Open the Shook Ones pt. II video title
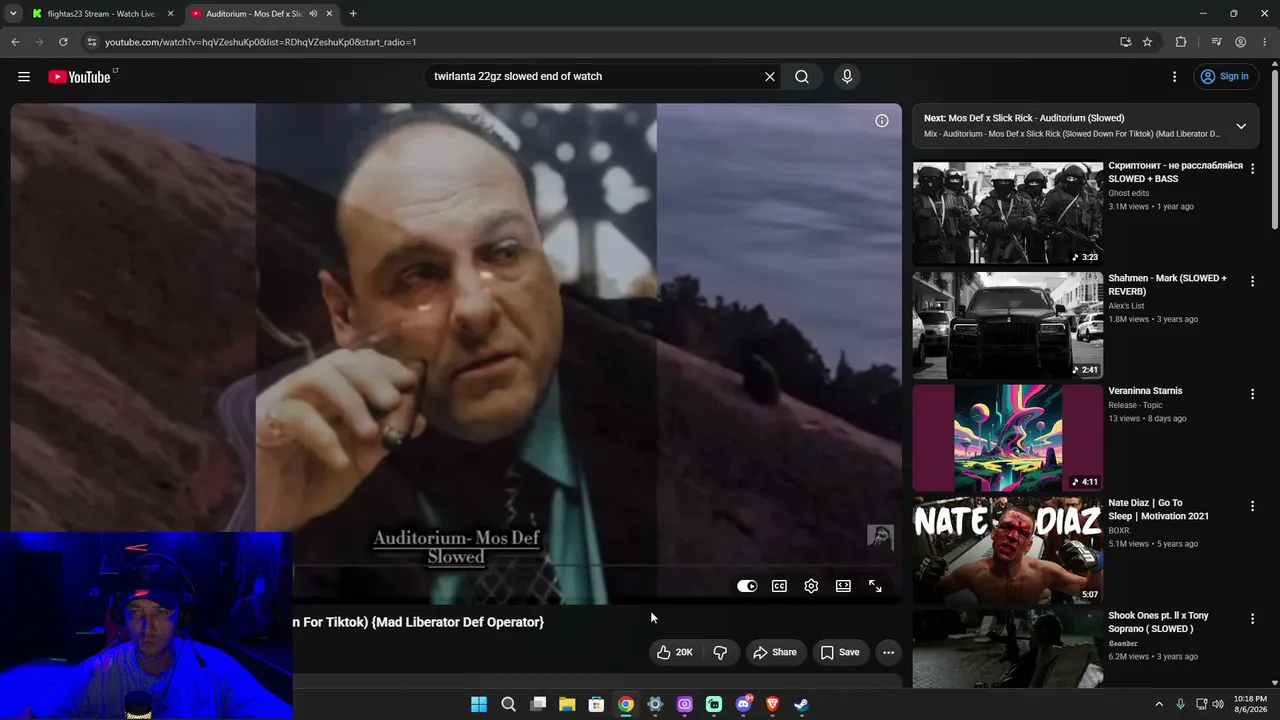 [x=1158, y=622]
